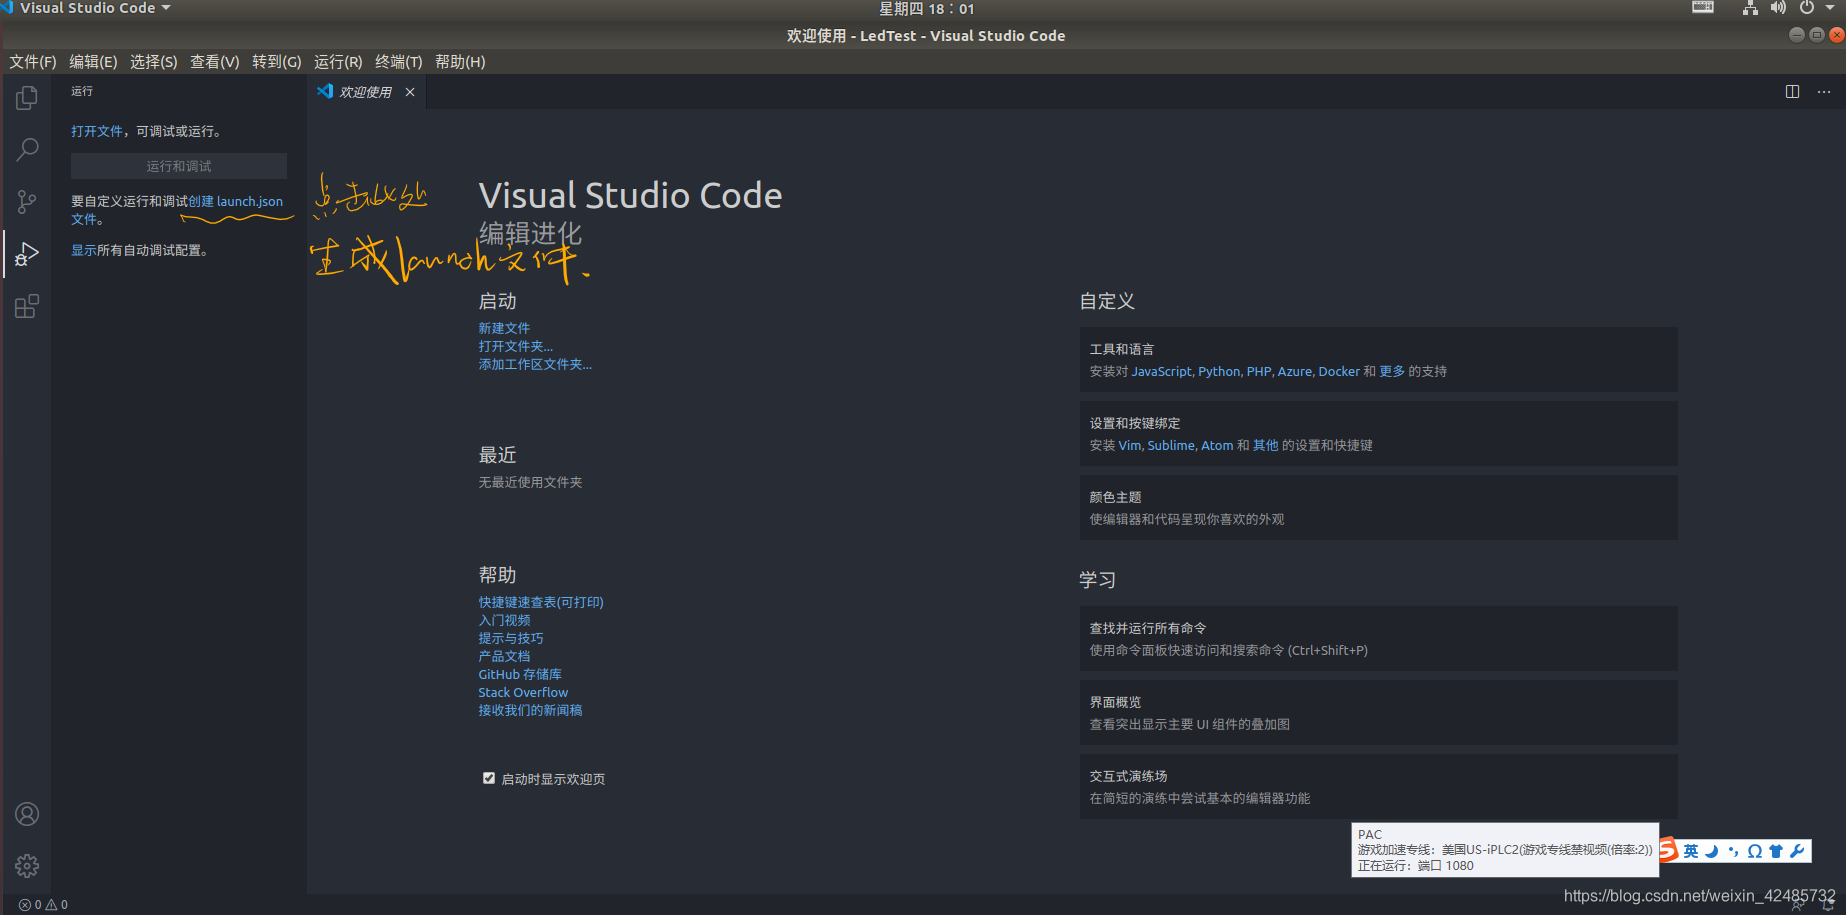Open the wrench settings icon on IME bar
The width and height of the screenshot is (1846, 915).
coord(1797,851)
